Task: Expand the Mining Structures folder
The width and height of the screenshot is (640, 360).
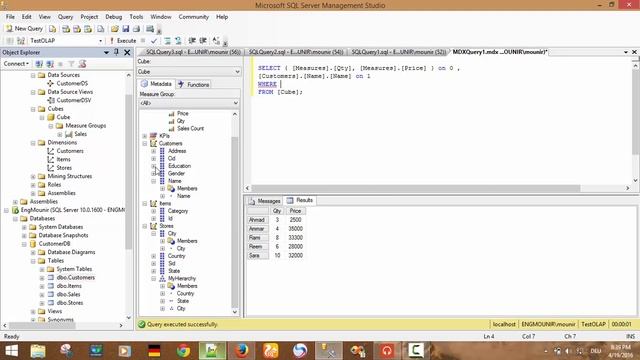Action: [x=33, y=177]
